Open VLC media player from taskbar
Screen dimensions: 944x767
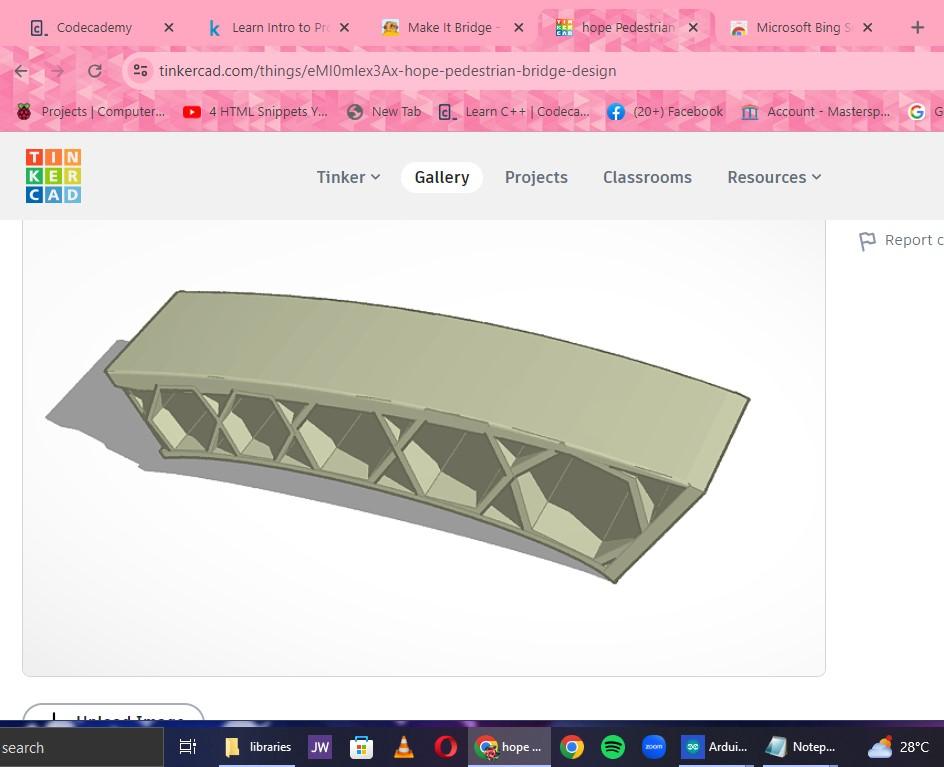[403, 747]
